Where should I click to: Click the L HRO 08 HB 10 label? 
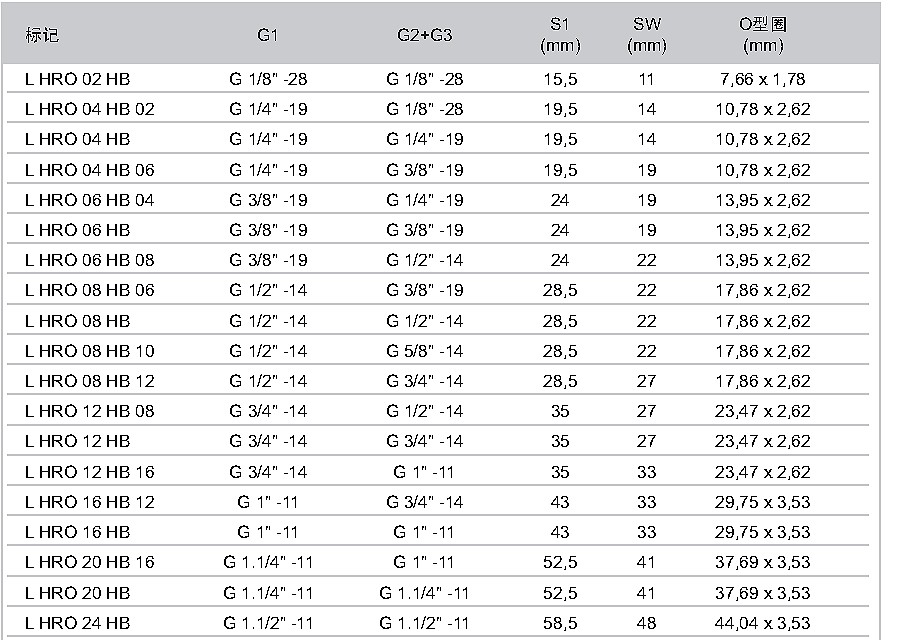coord(89,350)
